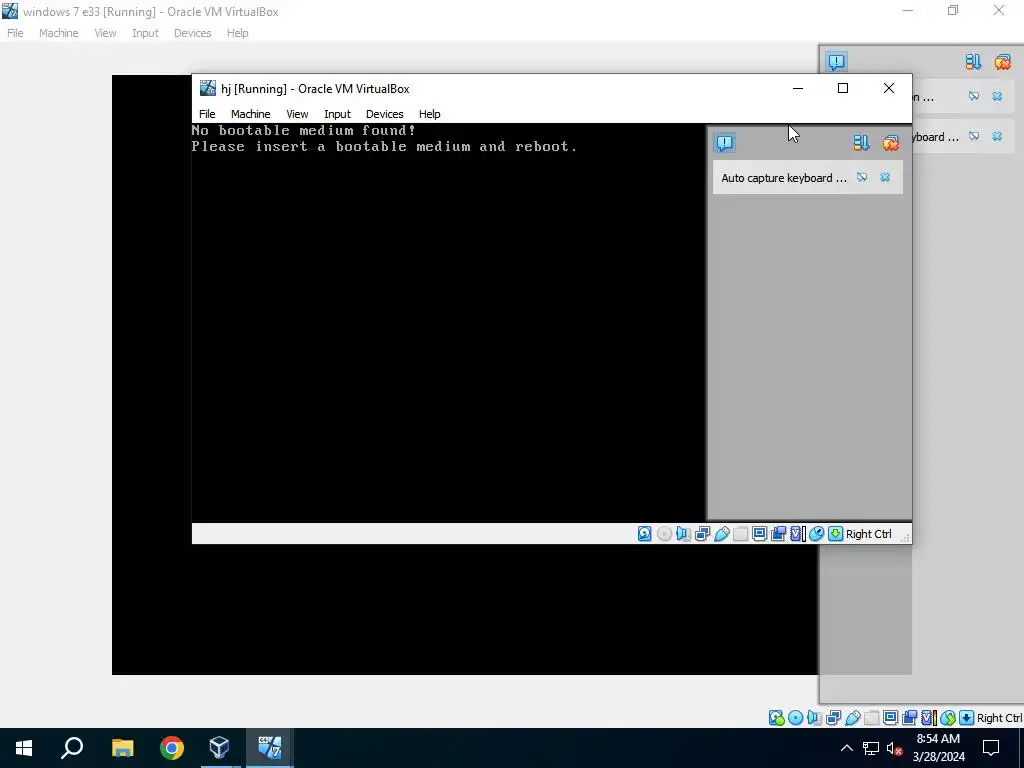Screen dimensions: 1024x768
Task: Click hard disk icon in outer VM status bar
Action: (x=776, y=718)
